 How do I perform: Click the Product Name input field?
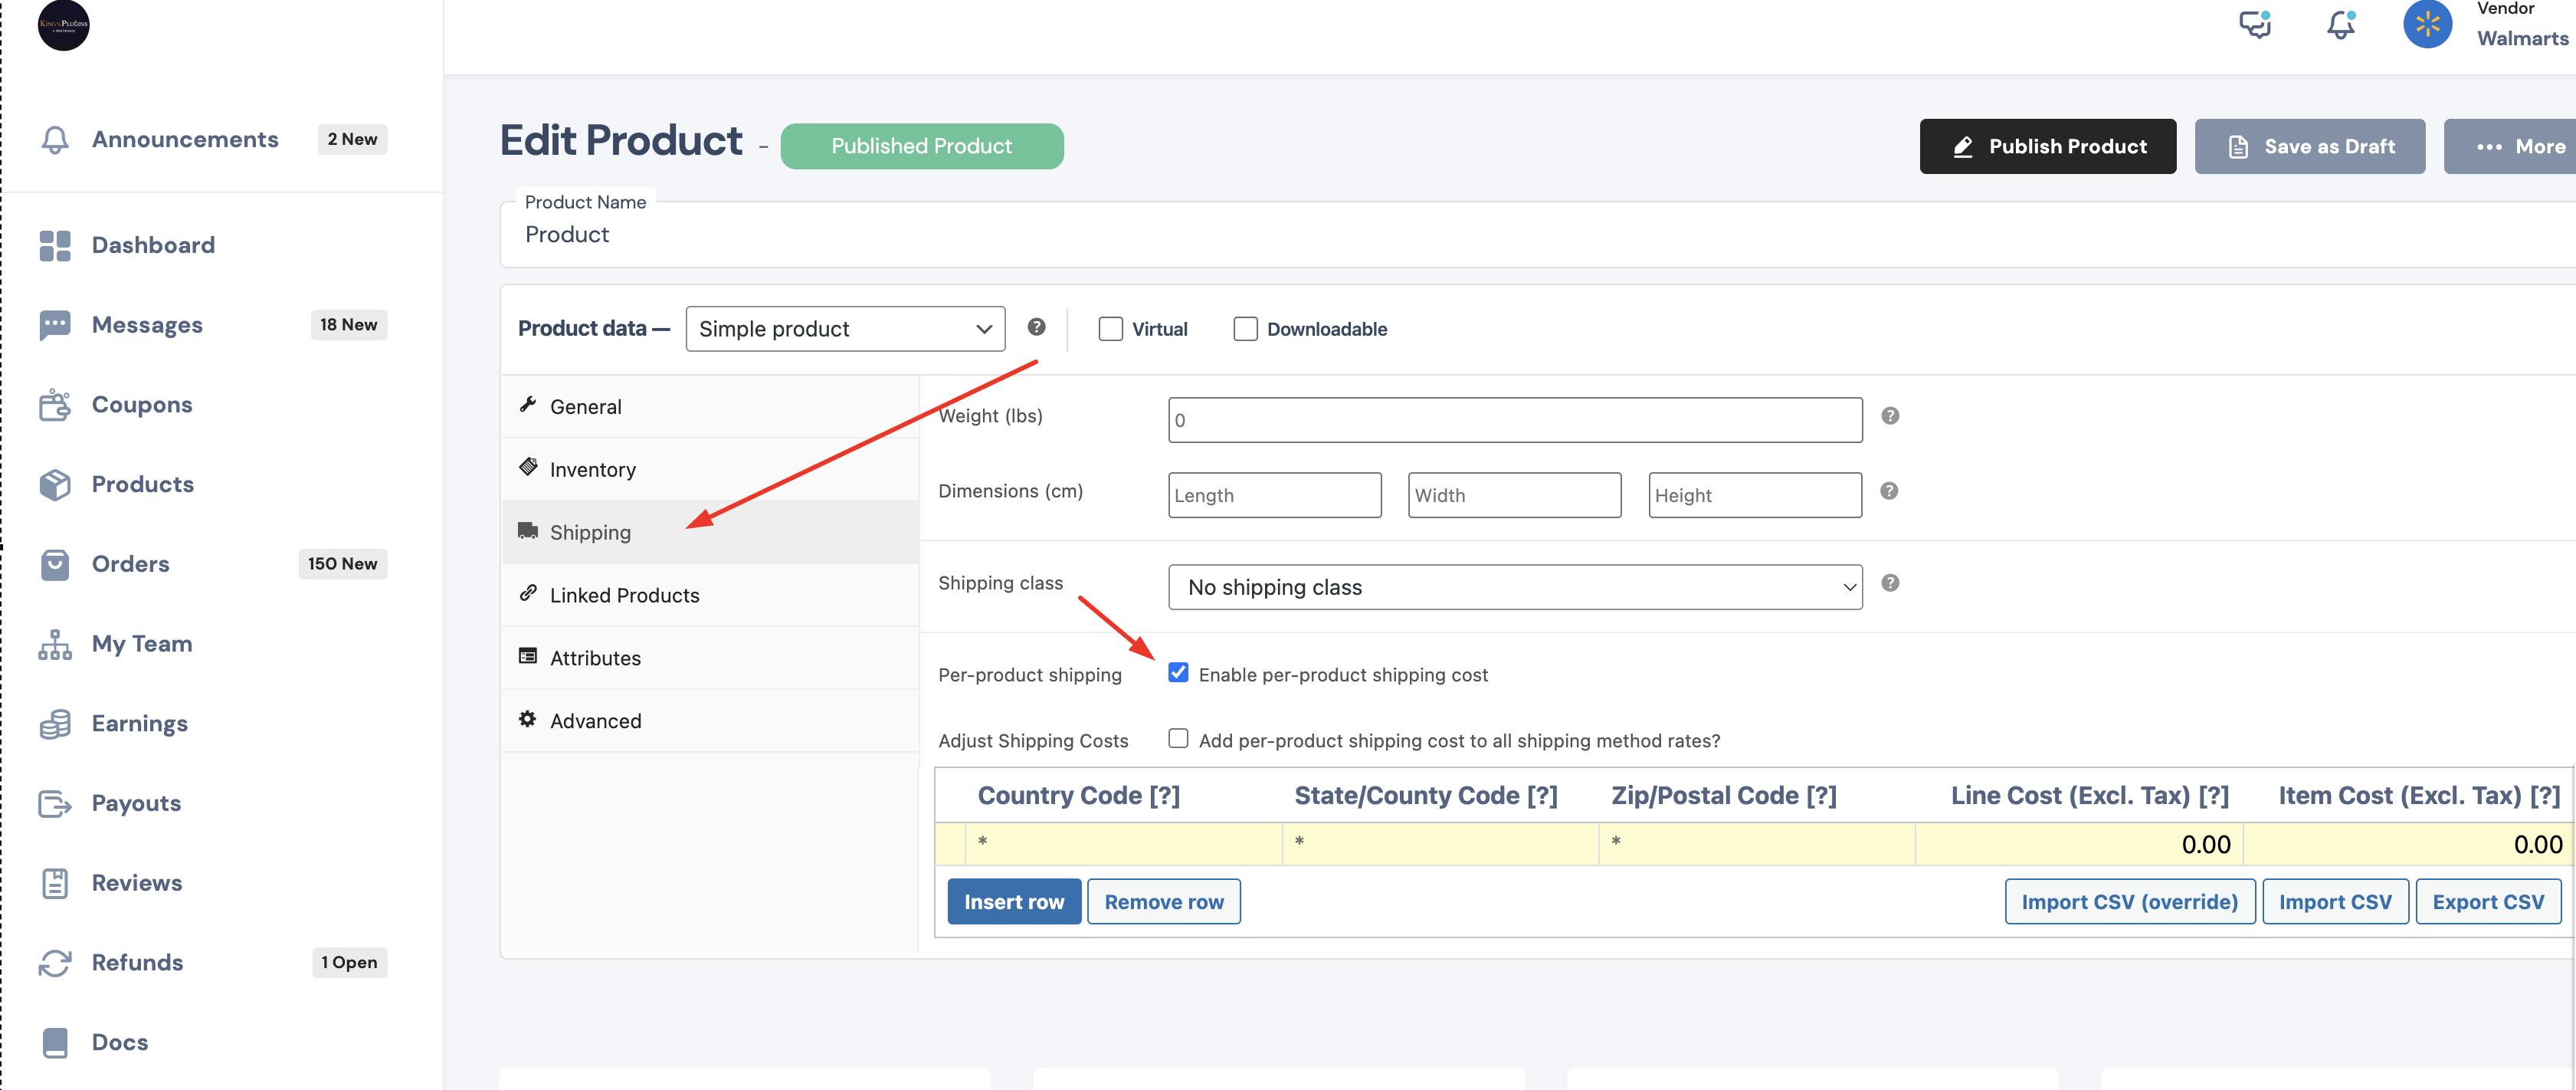tap(1537, 235)
